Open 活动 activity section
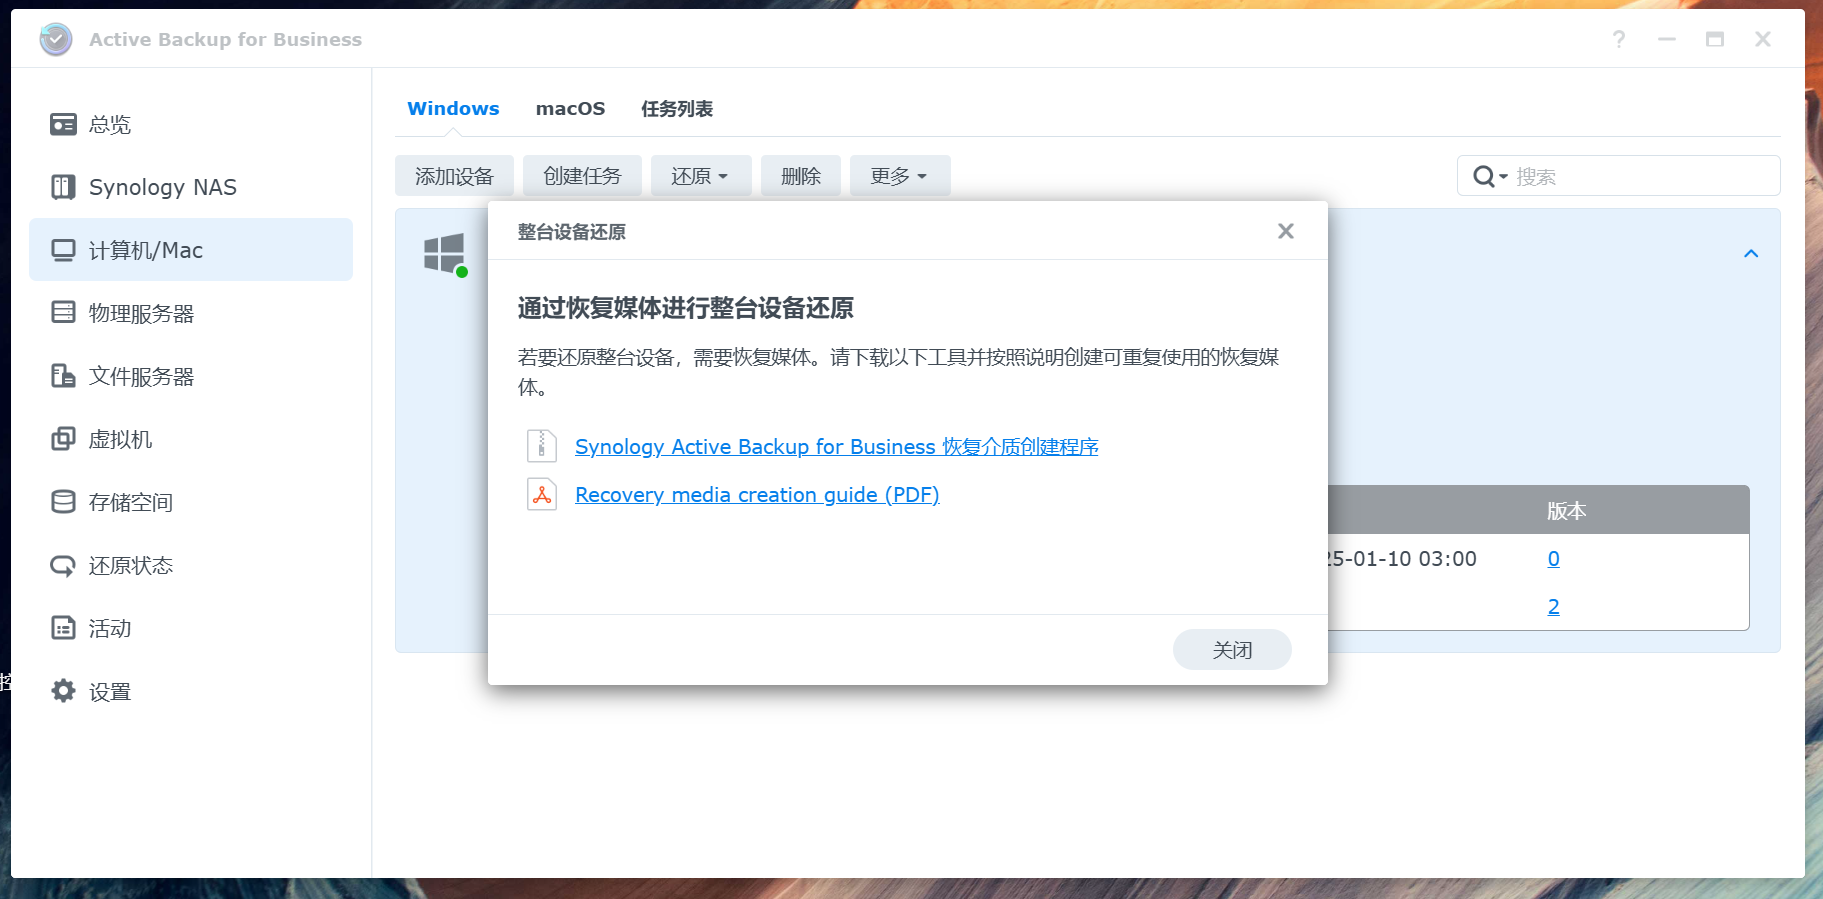 (190, 628)
